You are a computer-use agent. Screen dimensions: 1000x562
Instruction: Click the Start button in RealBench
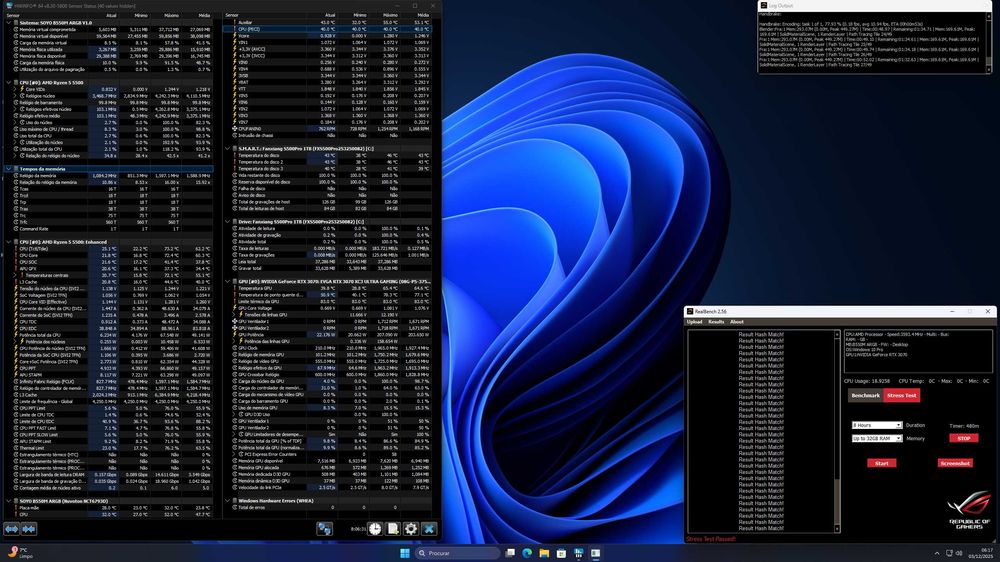[x=881, y=463]
